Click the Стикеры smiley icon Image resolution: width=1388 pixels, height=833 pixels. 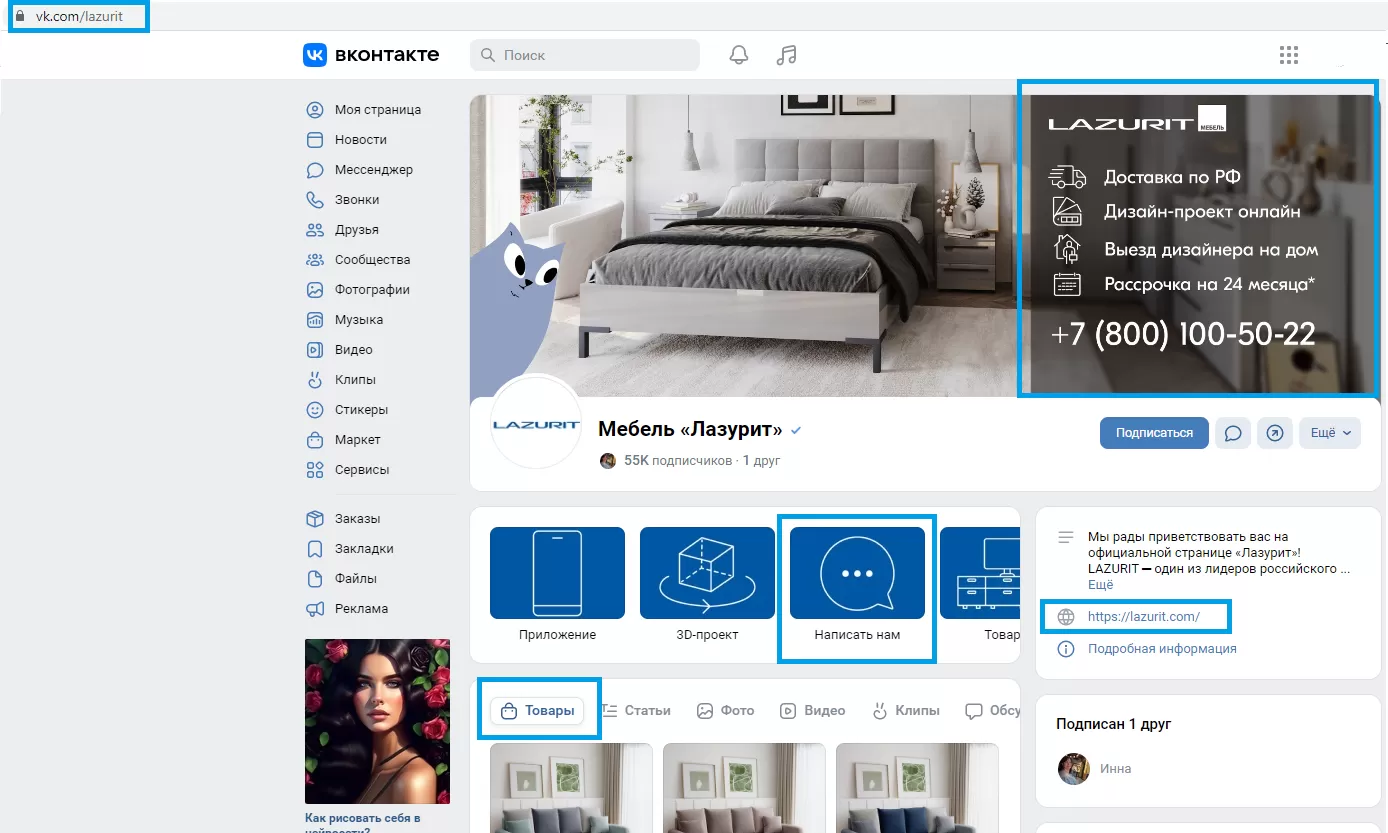point(315,410)
